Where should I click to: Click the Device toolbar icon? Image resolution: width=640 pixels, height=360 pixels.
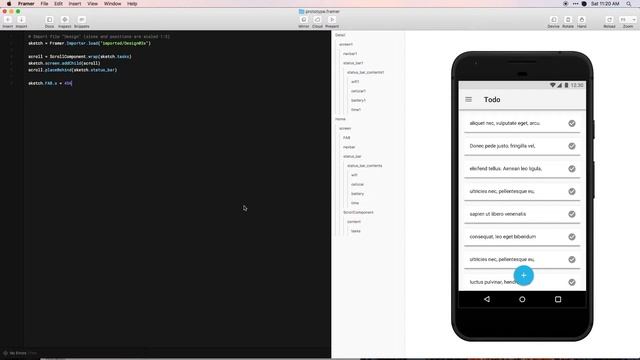(x=553, y=20)
